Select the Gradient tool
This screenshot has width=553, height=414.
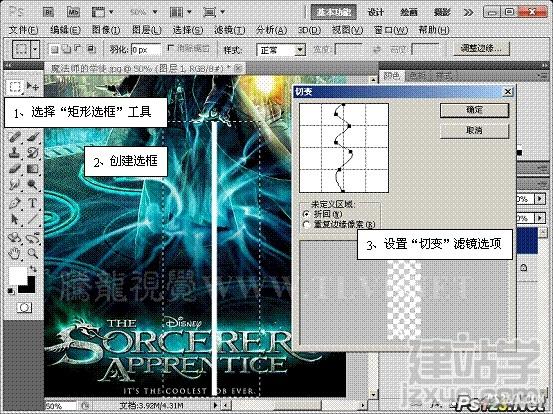coord(33,169)
